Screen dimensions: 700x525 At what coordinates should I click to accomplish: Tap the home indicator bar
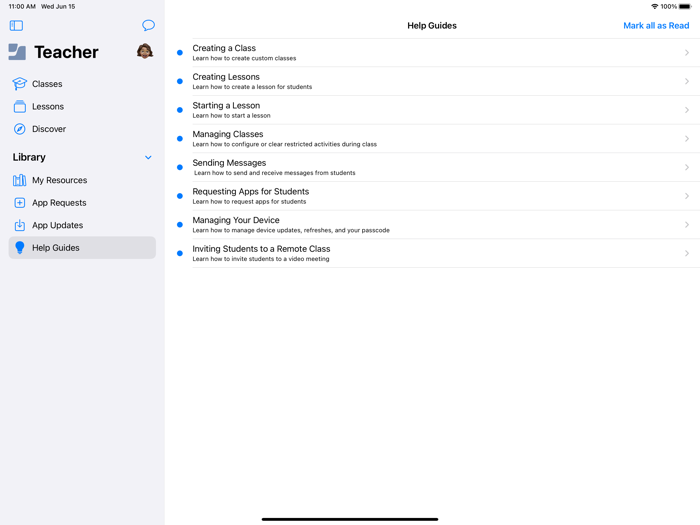(x=350, y=519)
